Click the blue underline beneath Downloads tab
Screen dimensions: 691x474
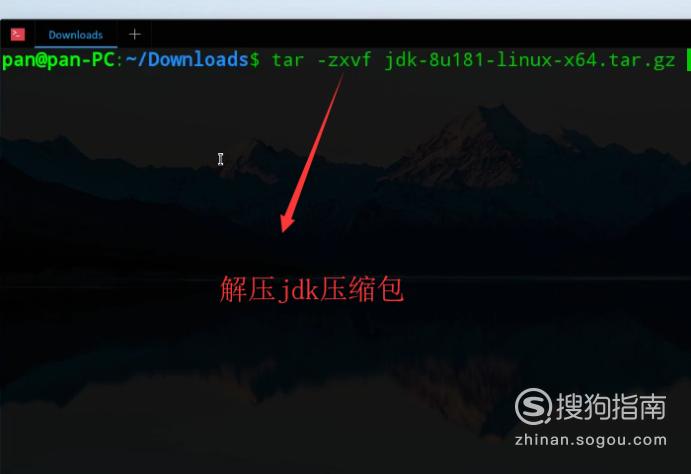pos(76,46)
